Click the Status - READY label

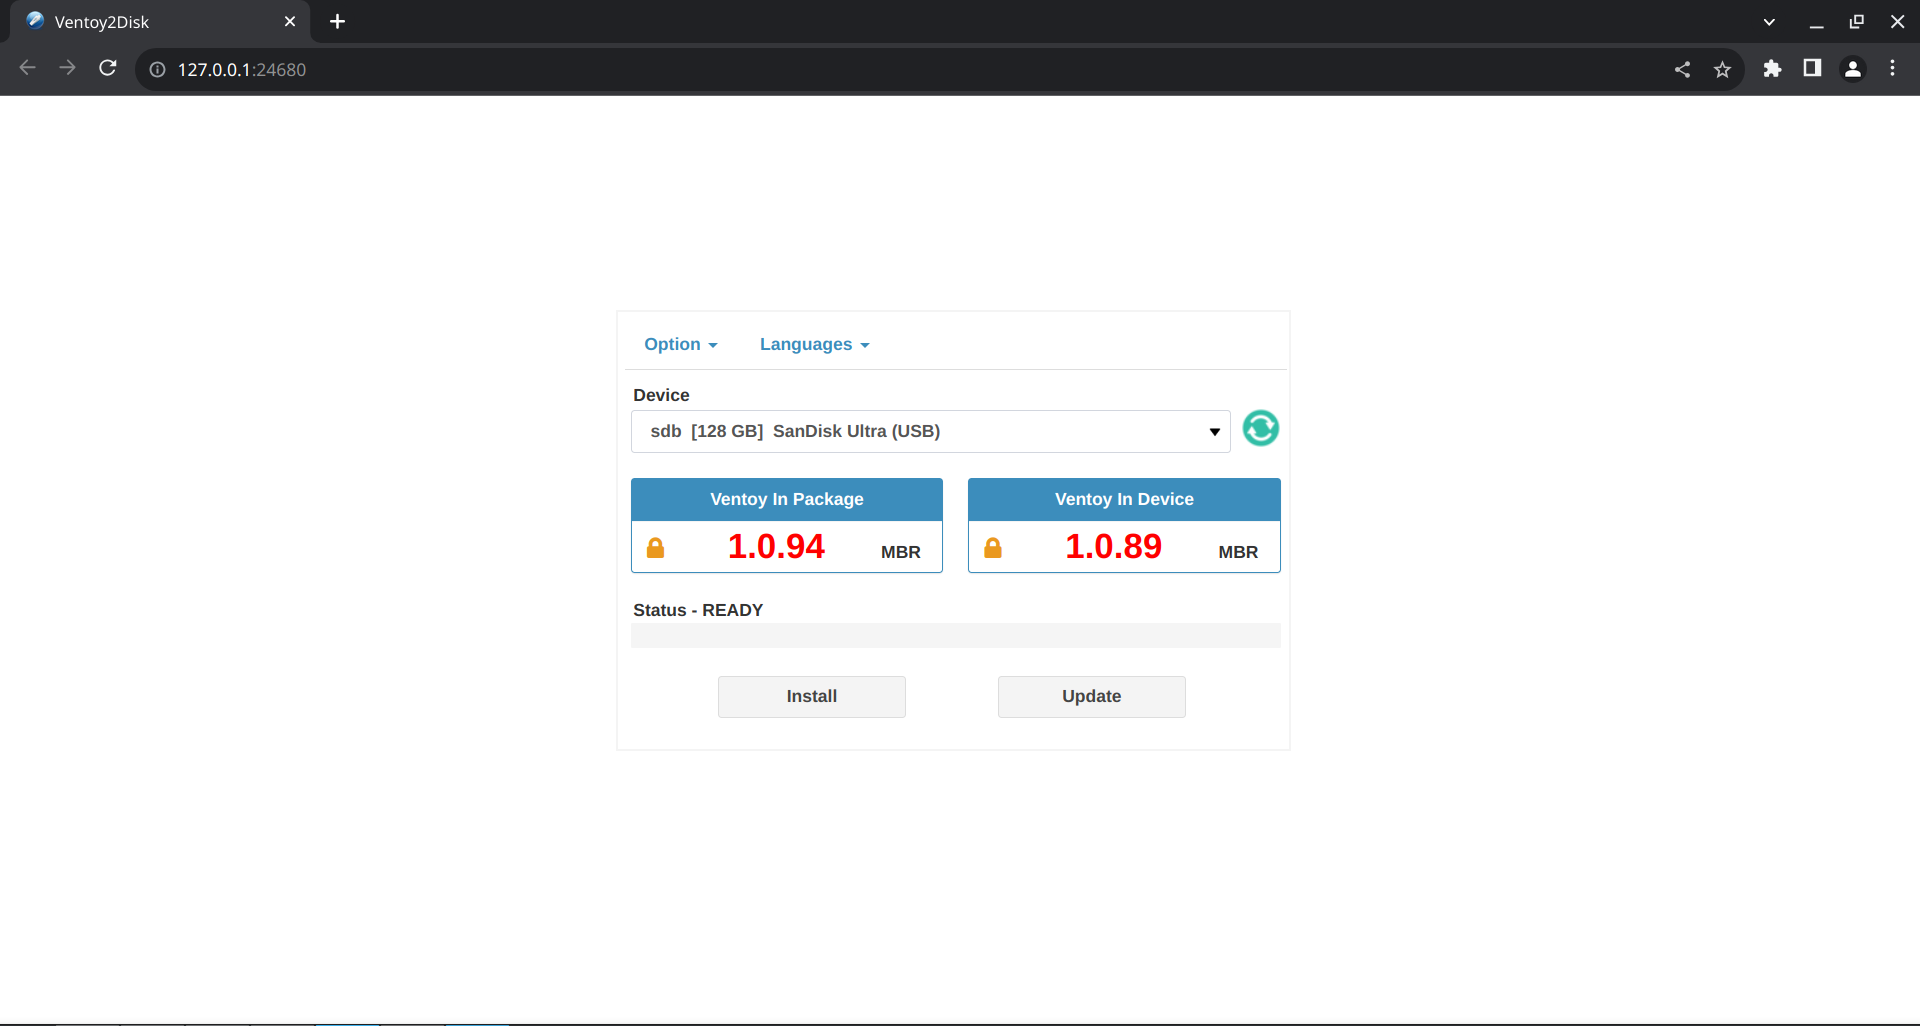(x=698, y=610)
